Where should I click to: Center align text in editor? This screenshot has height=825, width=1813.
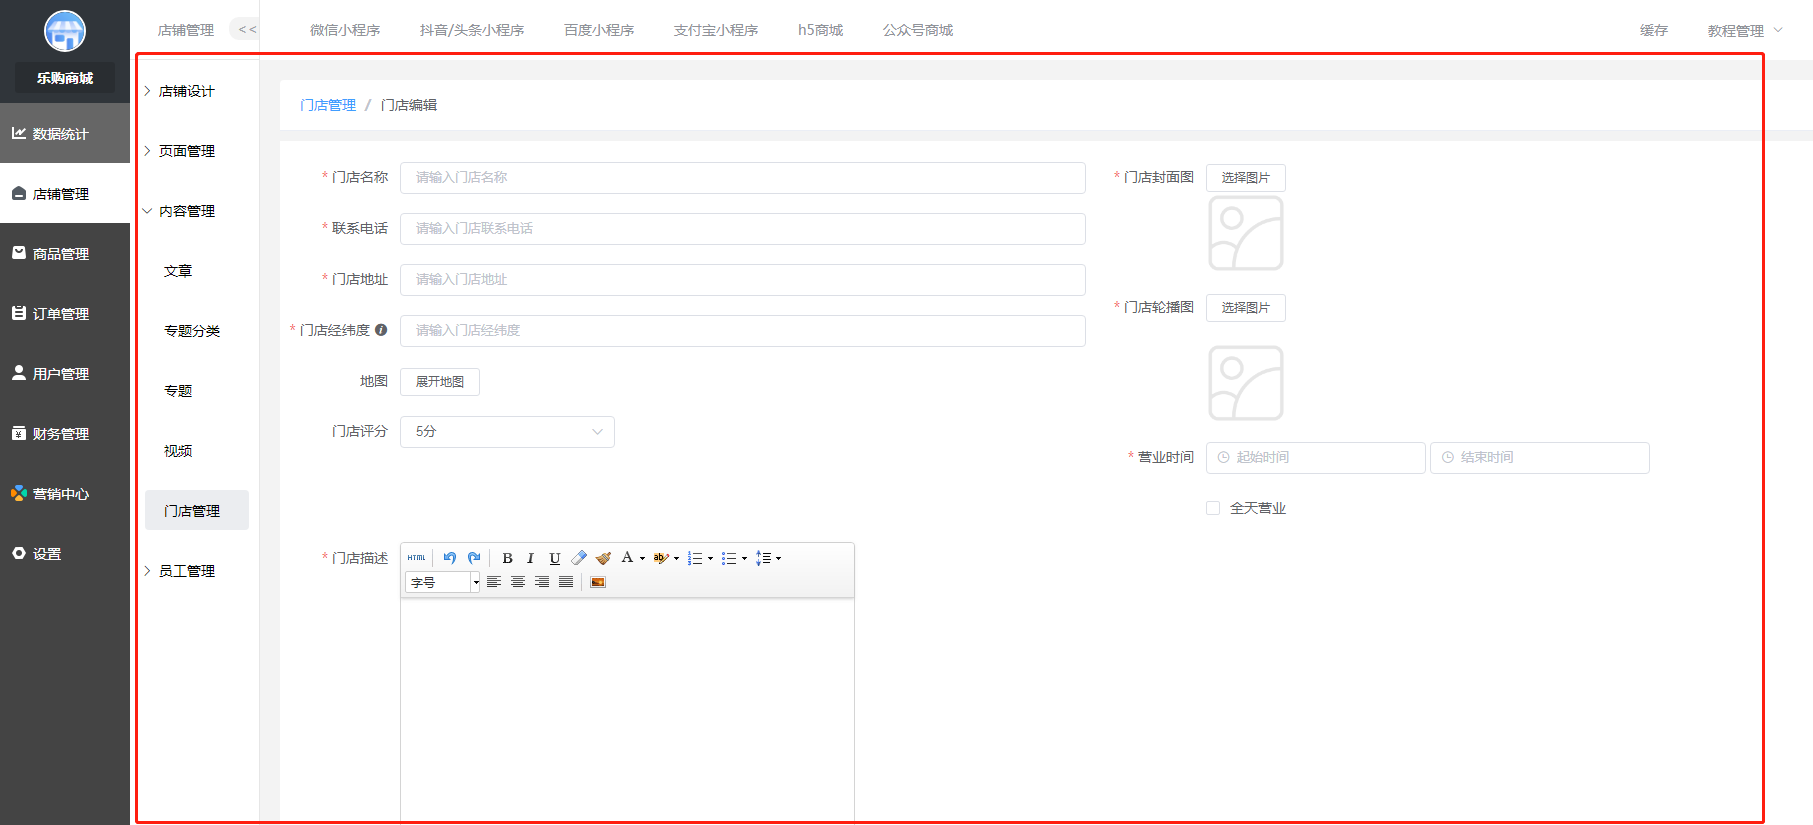click(518, 582)
